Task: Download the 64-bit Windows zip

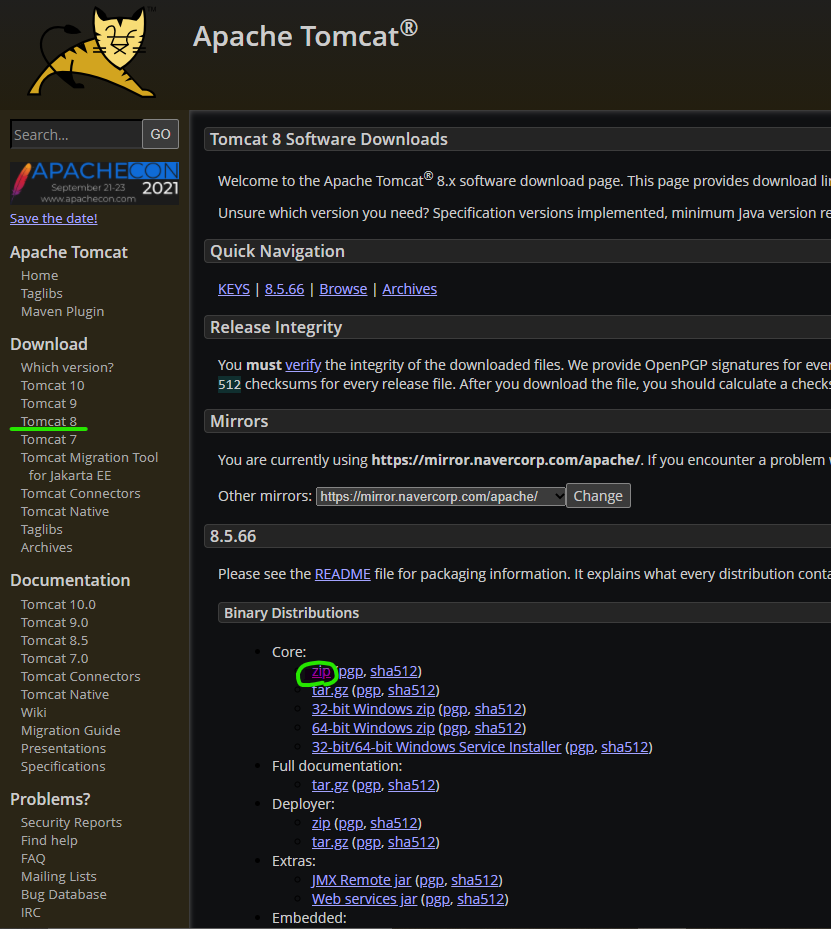Action: [x=373, y=728]
